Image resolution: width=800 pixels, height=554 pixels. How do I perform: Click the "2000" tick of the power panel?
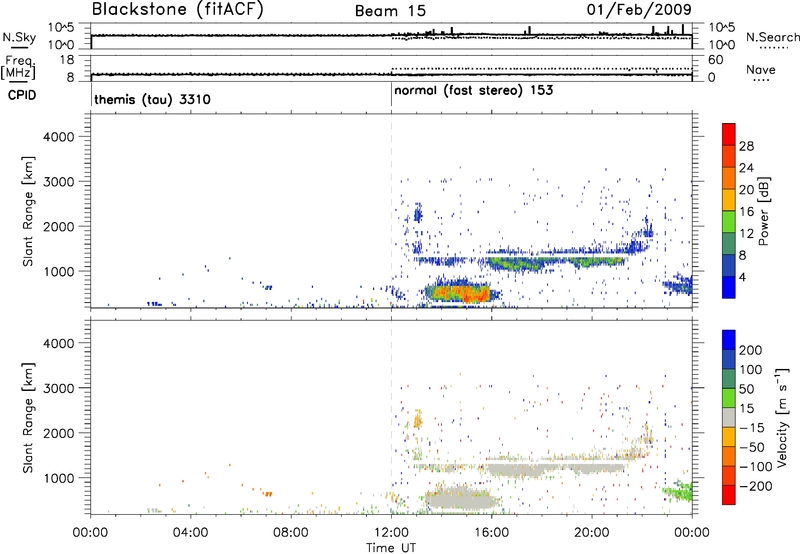tap(59, 226)
